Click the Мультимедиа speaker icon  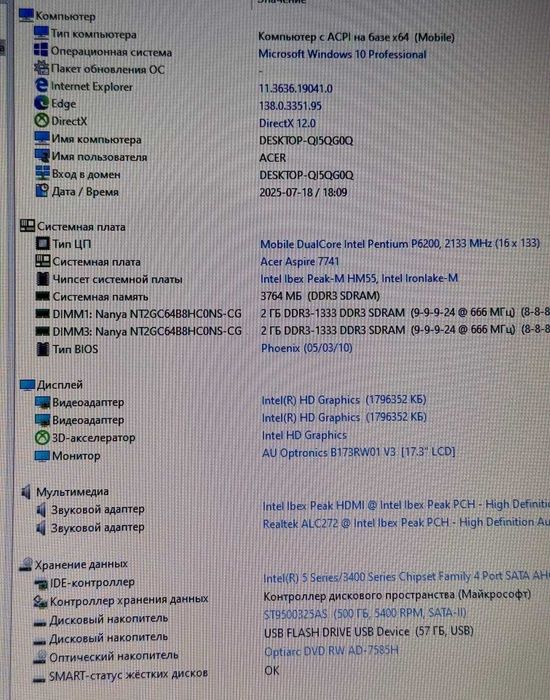26,492
